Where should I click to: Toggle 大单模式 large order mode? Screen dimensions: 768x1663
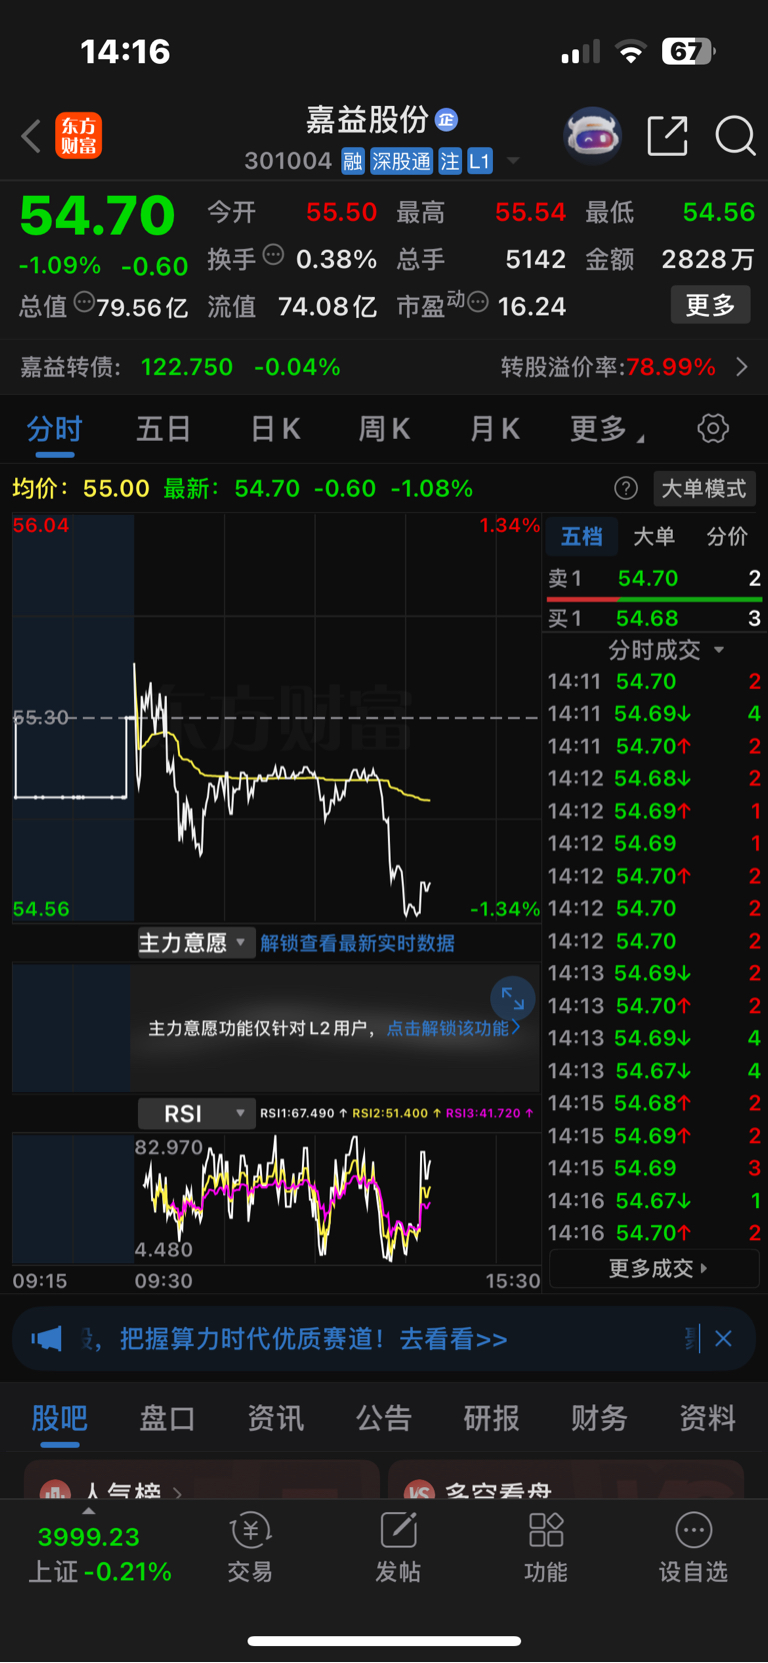[x=704, y=488]
